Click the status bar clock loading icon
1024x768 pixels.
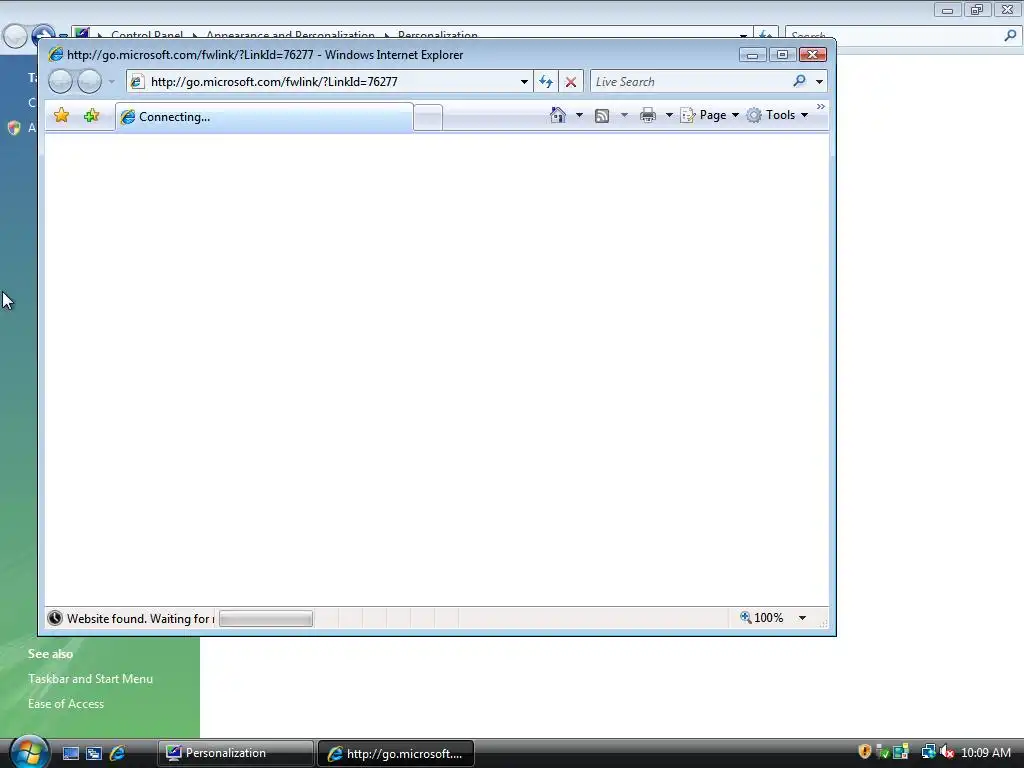tap(55, 618)
